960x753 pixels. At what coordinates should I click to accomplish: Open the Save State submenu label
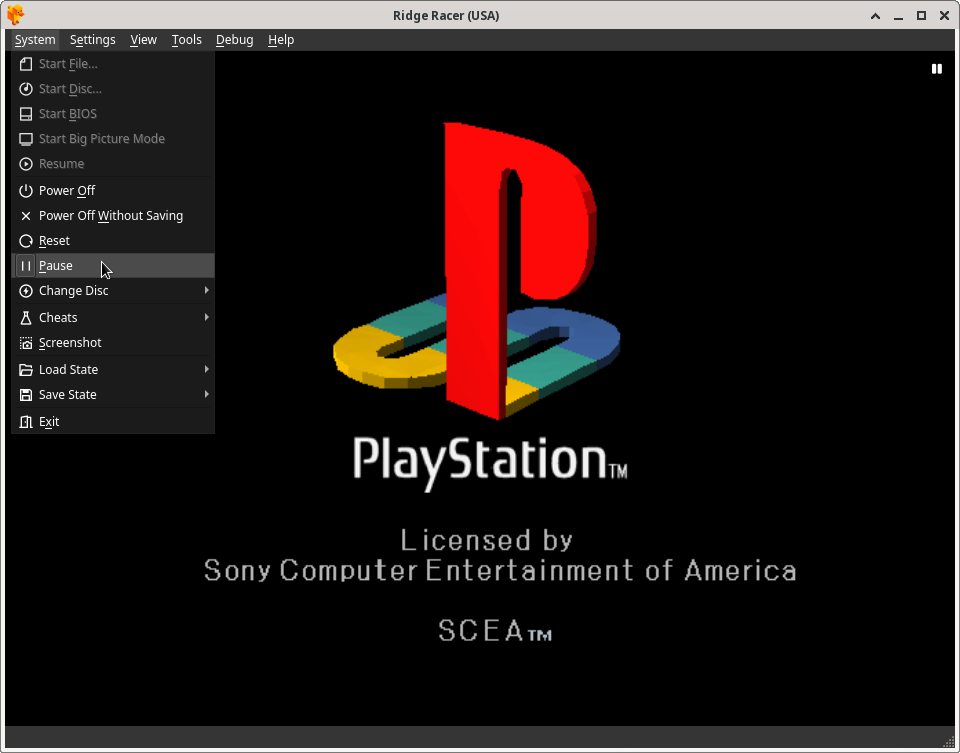point(67,395)
